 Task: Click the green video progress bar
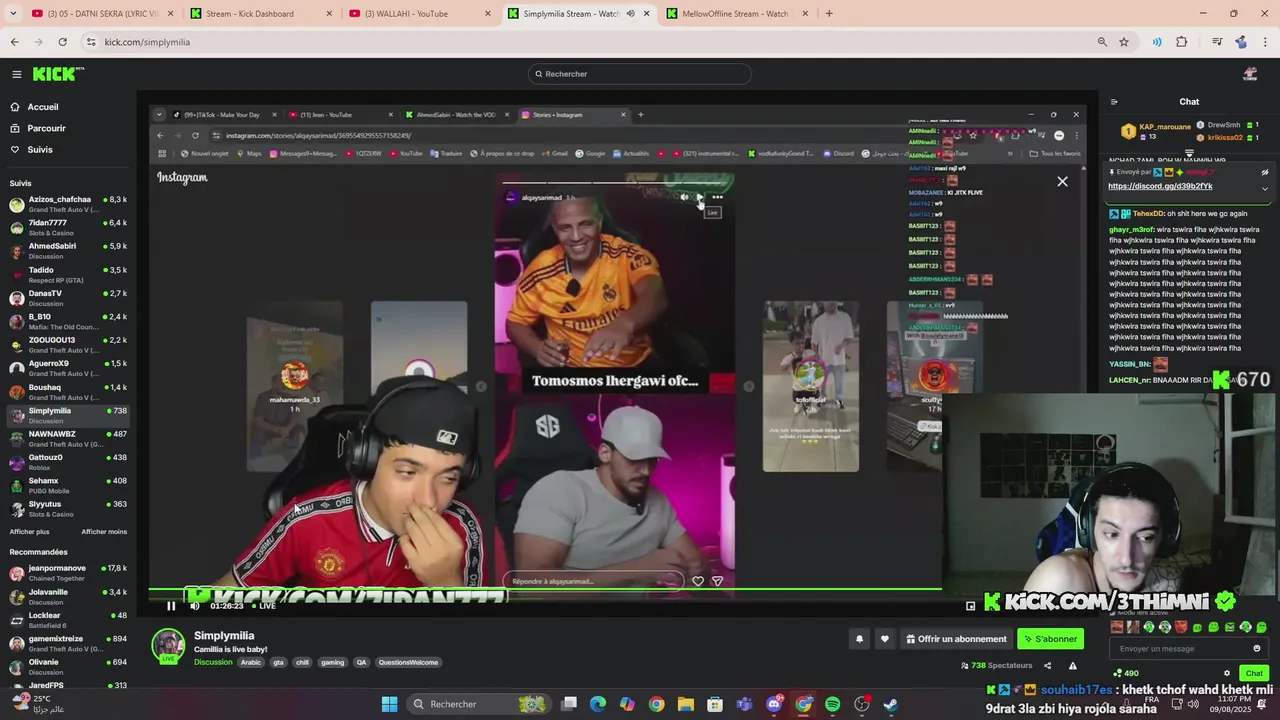click(545, 589)
